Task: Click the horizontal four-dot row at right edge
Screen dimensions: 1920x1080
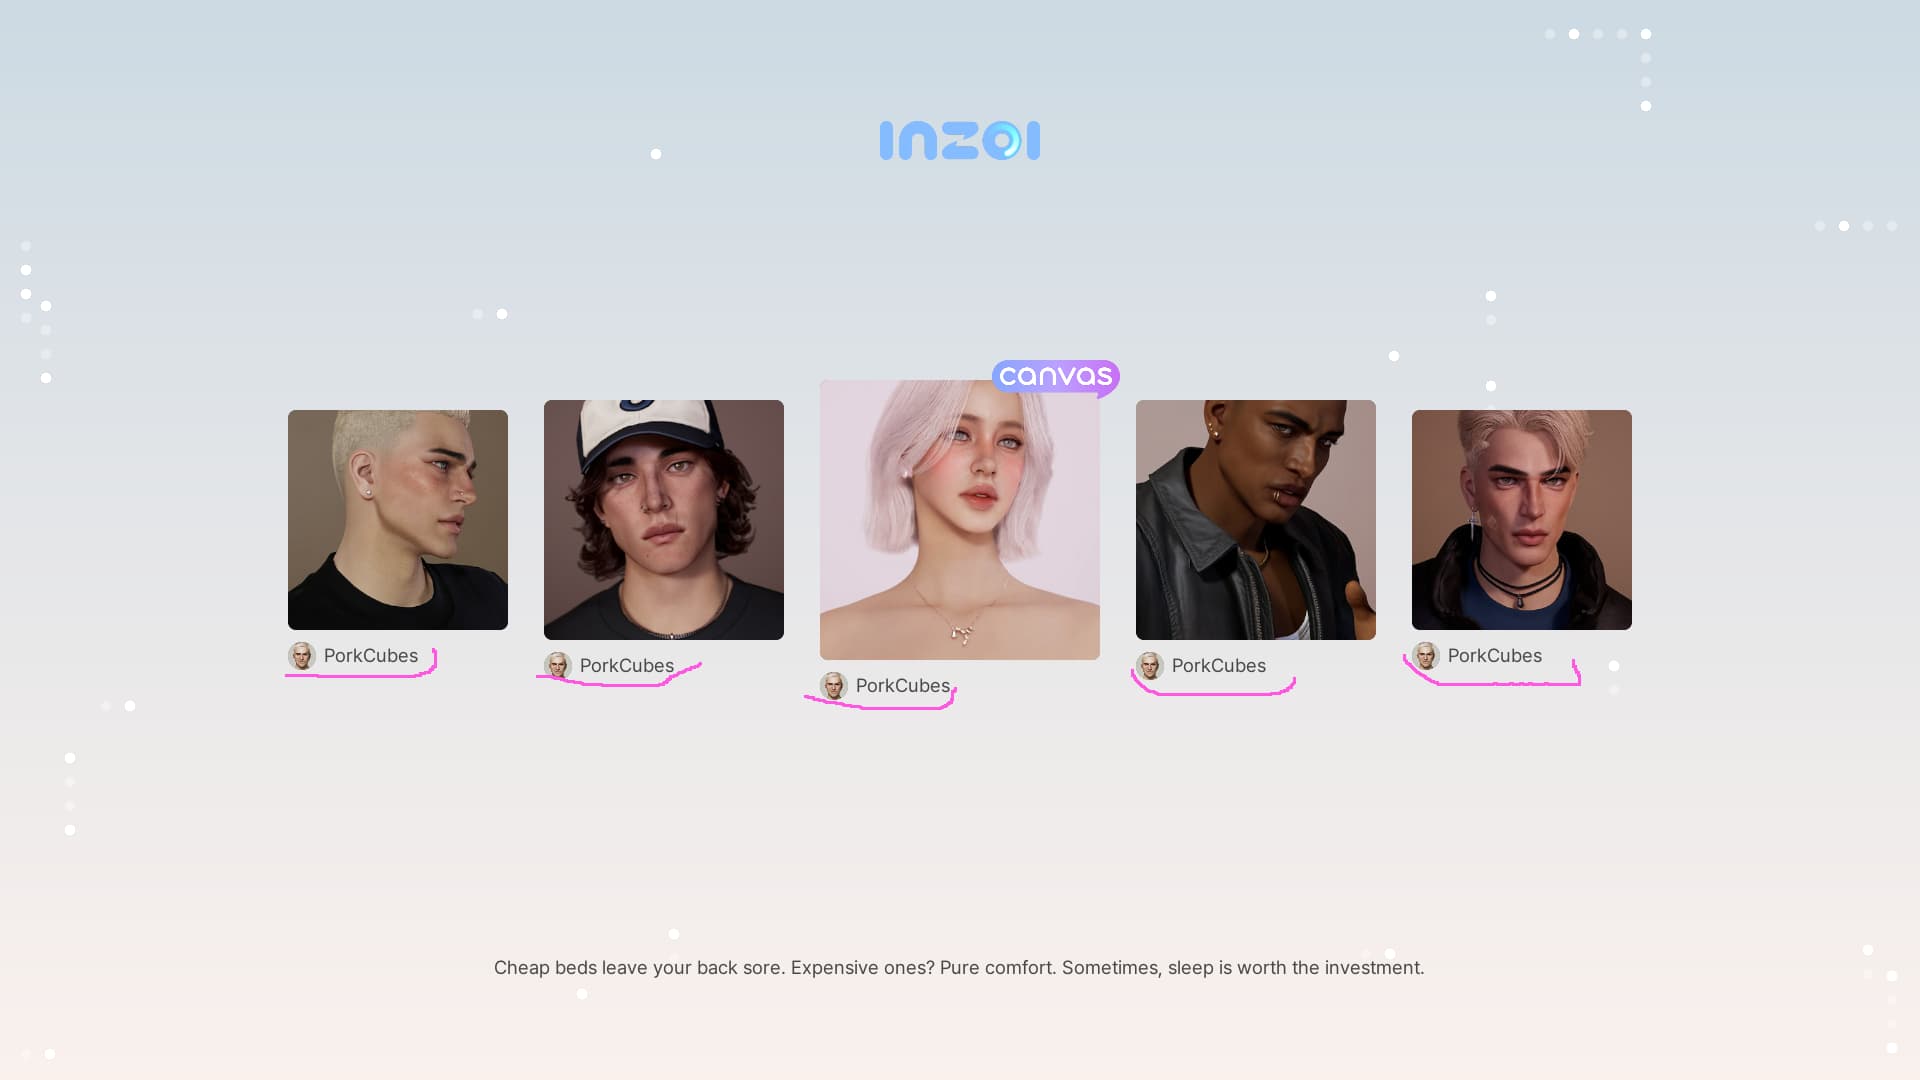Action: (1856, 226)
